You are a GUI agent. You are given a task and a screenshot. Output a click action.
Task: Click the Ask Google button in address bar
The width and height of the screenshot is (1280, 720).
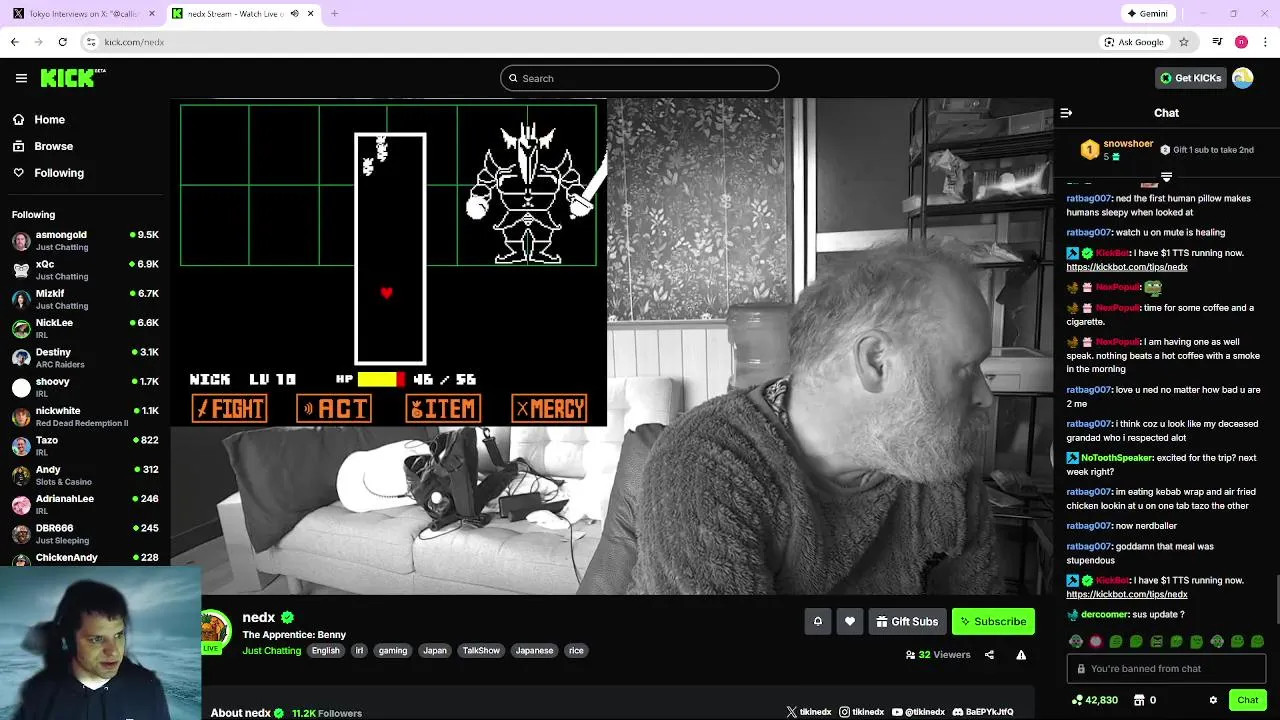pyautogui.click(x=1134, y=42)
